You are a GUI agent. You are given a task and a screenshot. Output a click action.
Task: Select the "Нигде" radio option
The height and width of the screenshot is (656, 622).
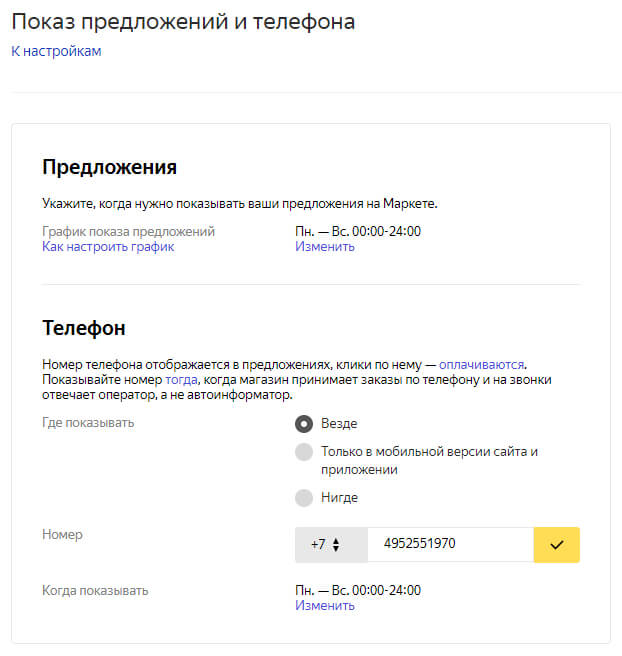[x=304, y=497]
